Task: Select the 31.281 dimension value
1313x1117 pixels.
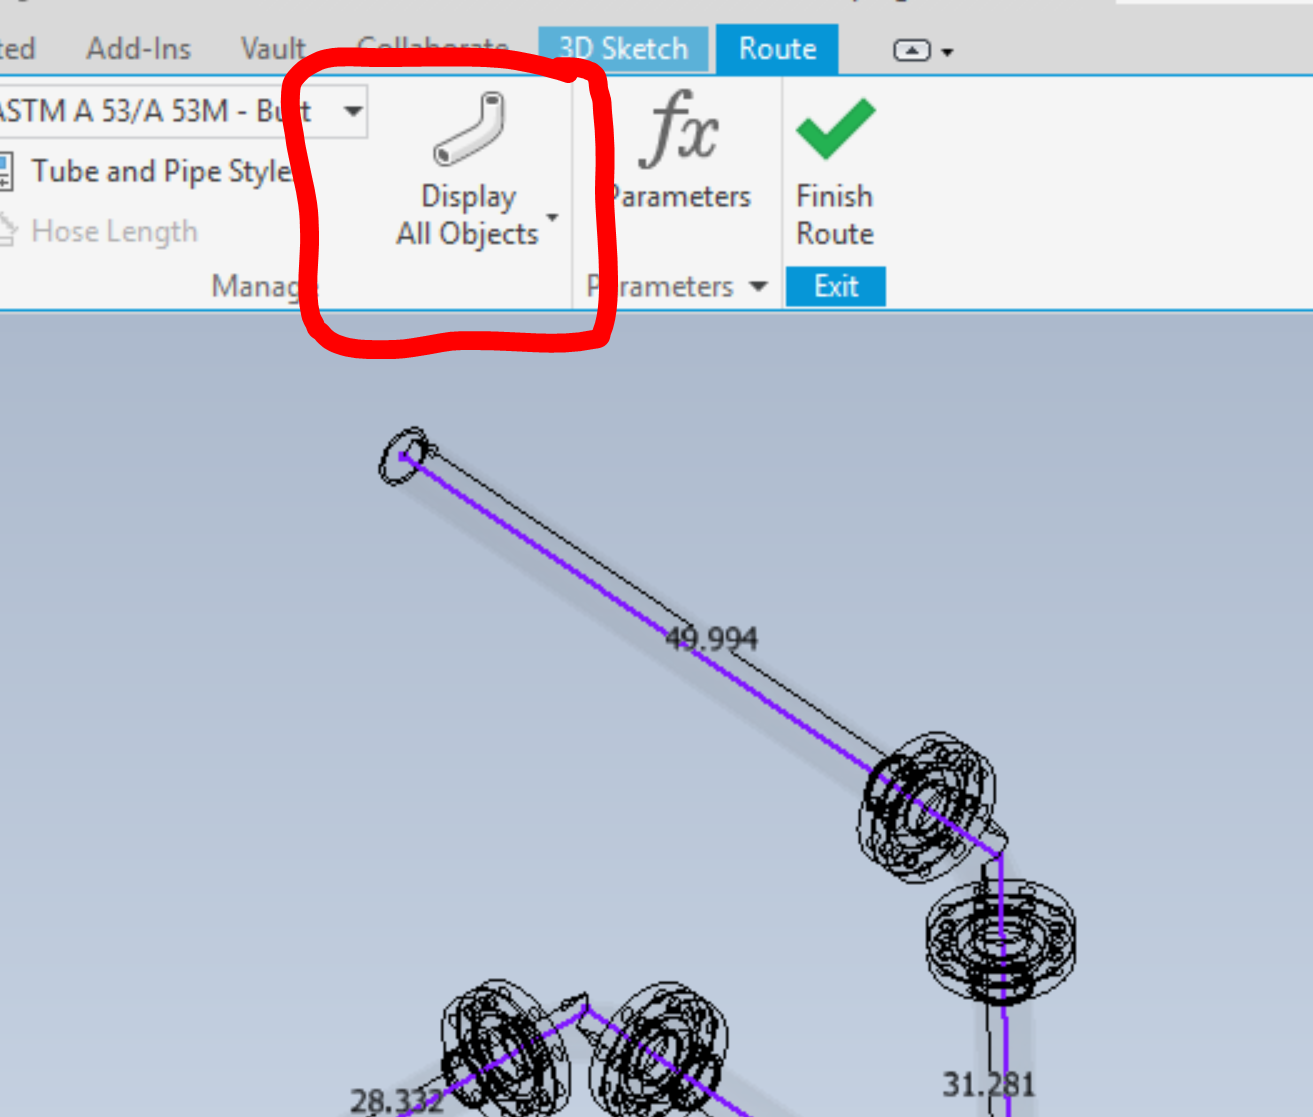Action: point(990,1083)
